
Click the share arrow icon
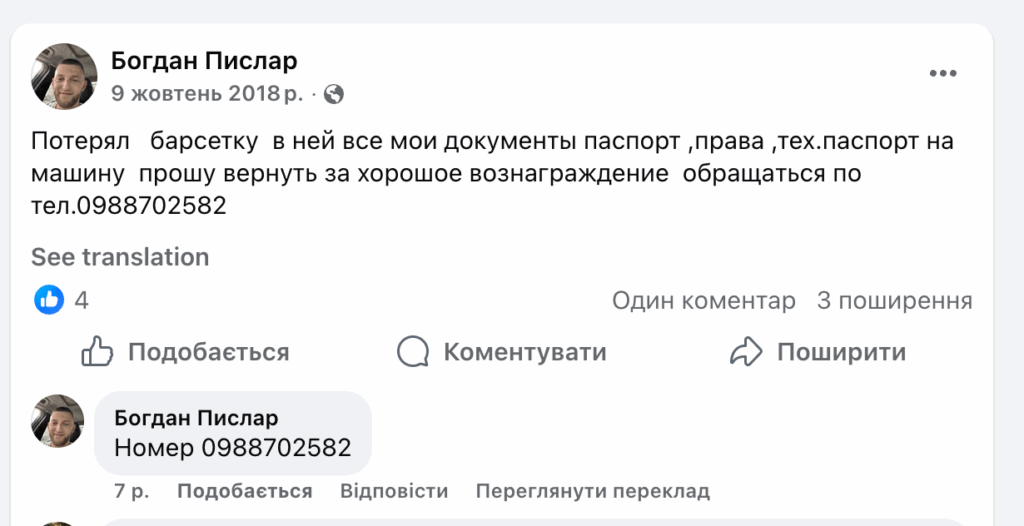point(746,352)
